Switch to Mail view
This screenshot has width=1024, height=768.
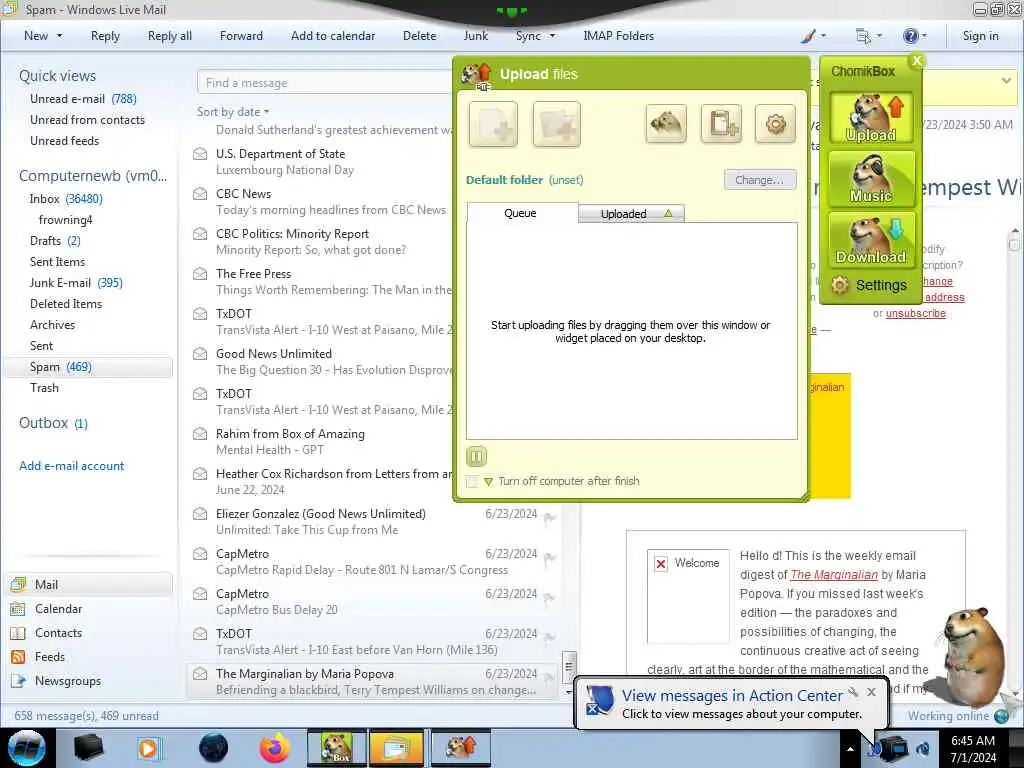(x=89, y=584)
